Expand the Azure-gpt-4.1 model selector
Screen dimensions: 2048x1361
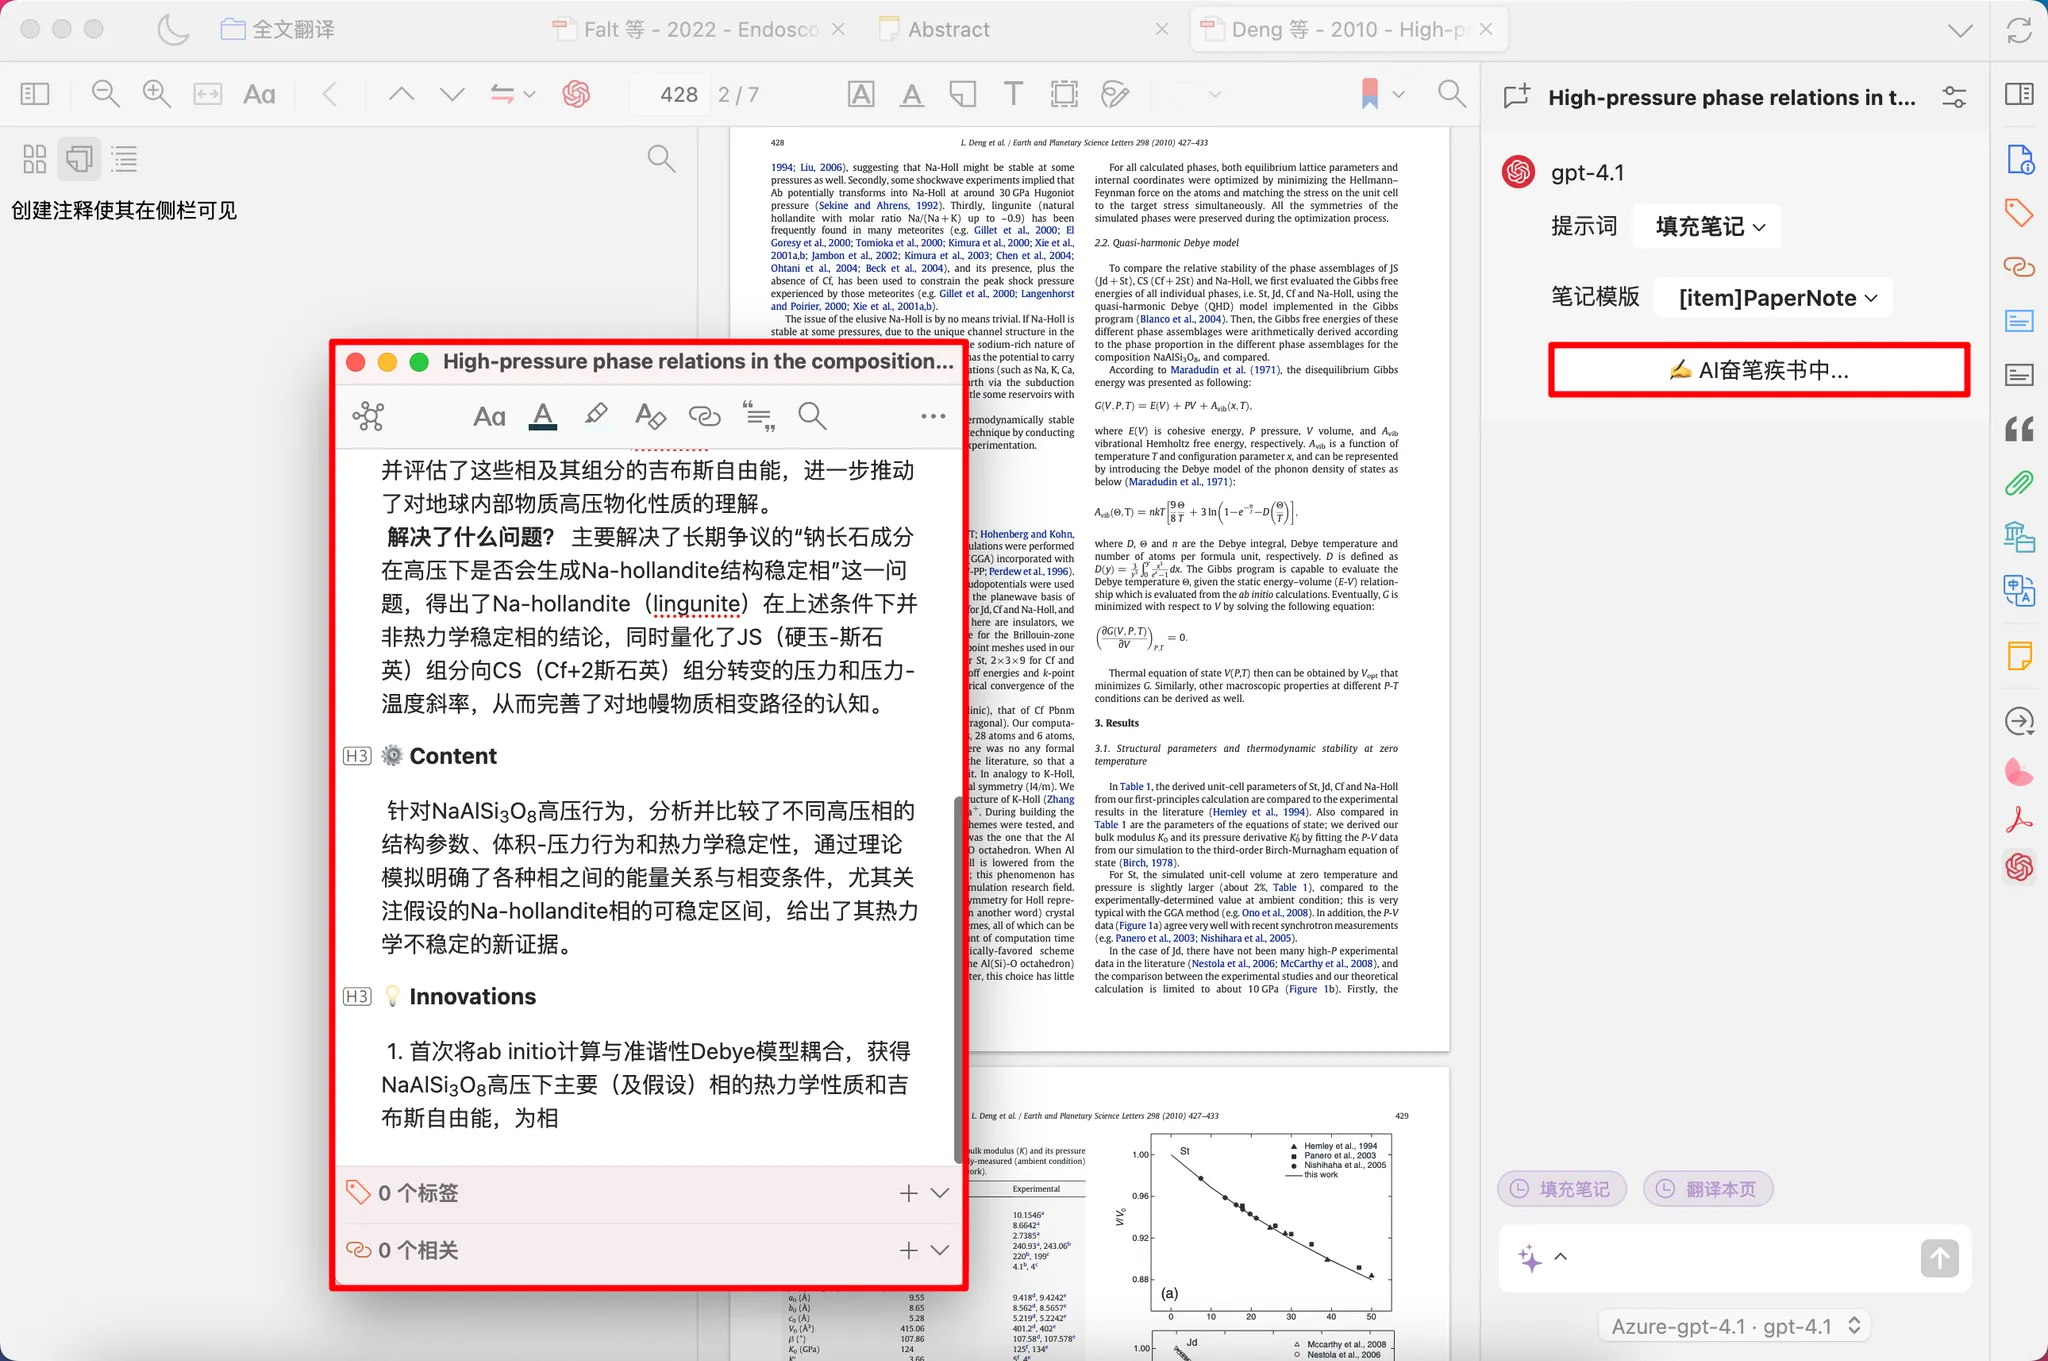pos(1735,1326)
